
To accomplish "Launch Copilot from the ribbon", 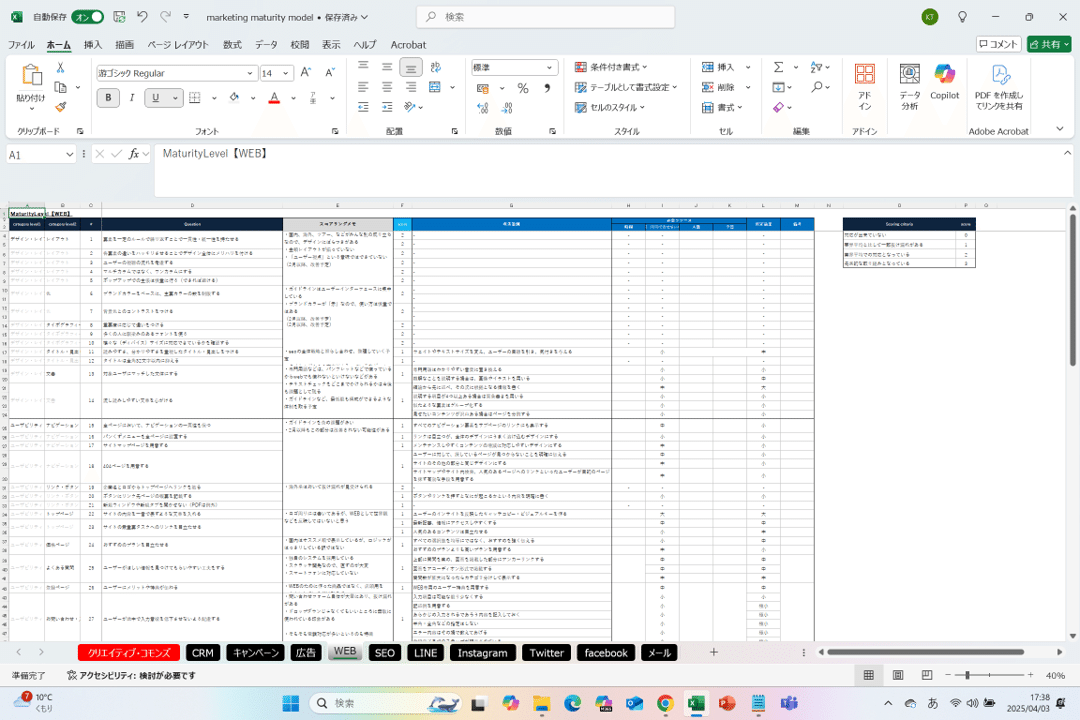I will [x=944, y=83].
